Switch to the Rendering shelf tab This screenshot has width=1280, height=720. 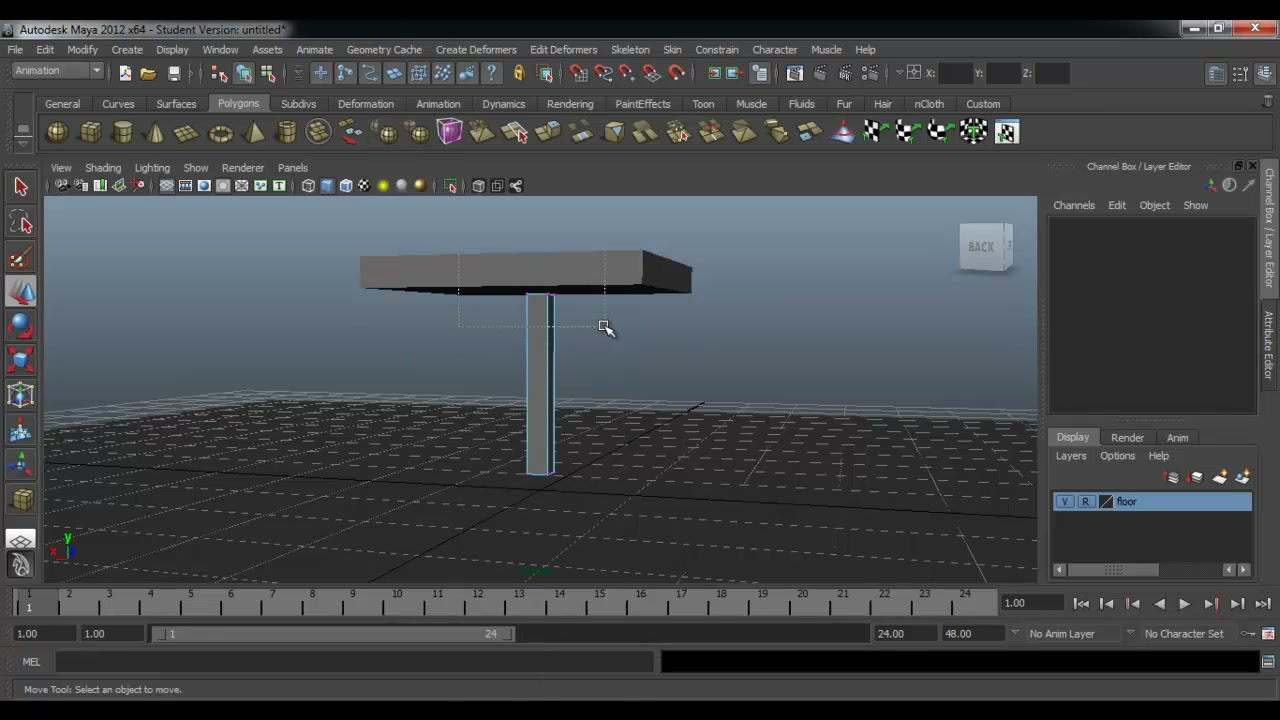coord(570,104)
